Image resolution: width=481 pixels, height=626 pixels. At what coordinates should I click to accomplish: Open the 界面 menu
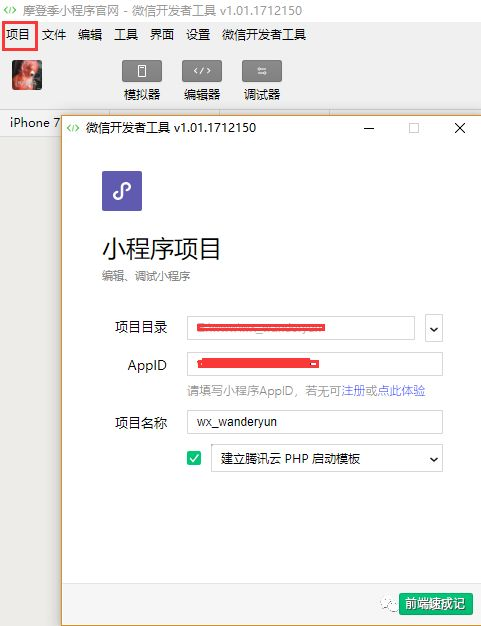point(162,35)
